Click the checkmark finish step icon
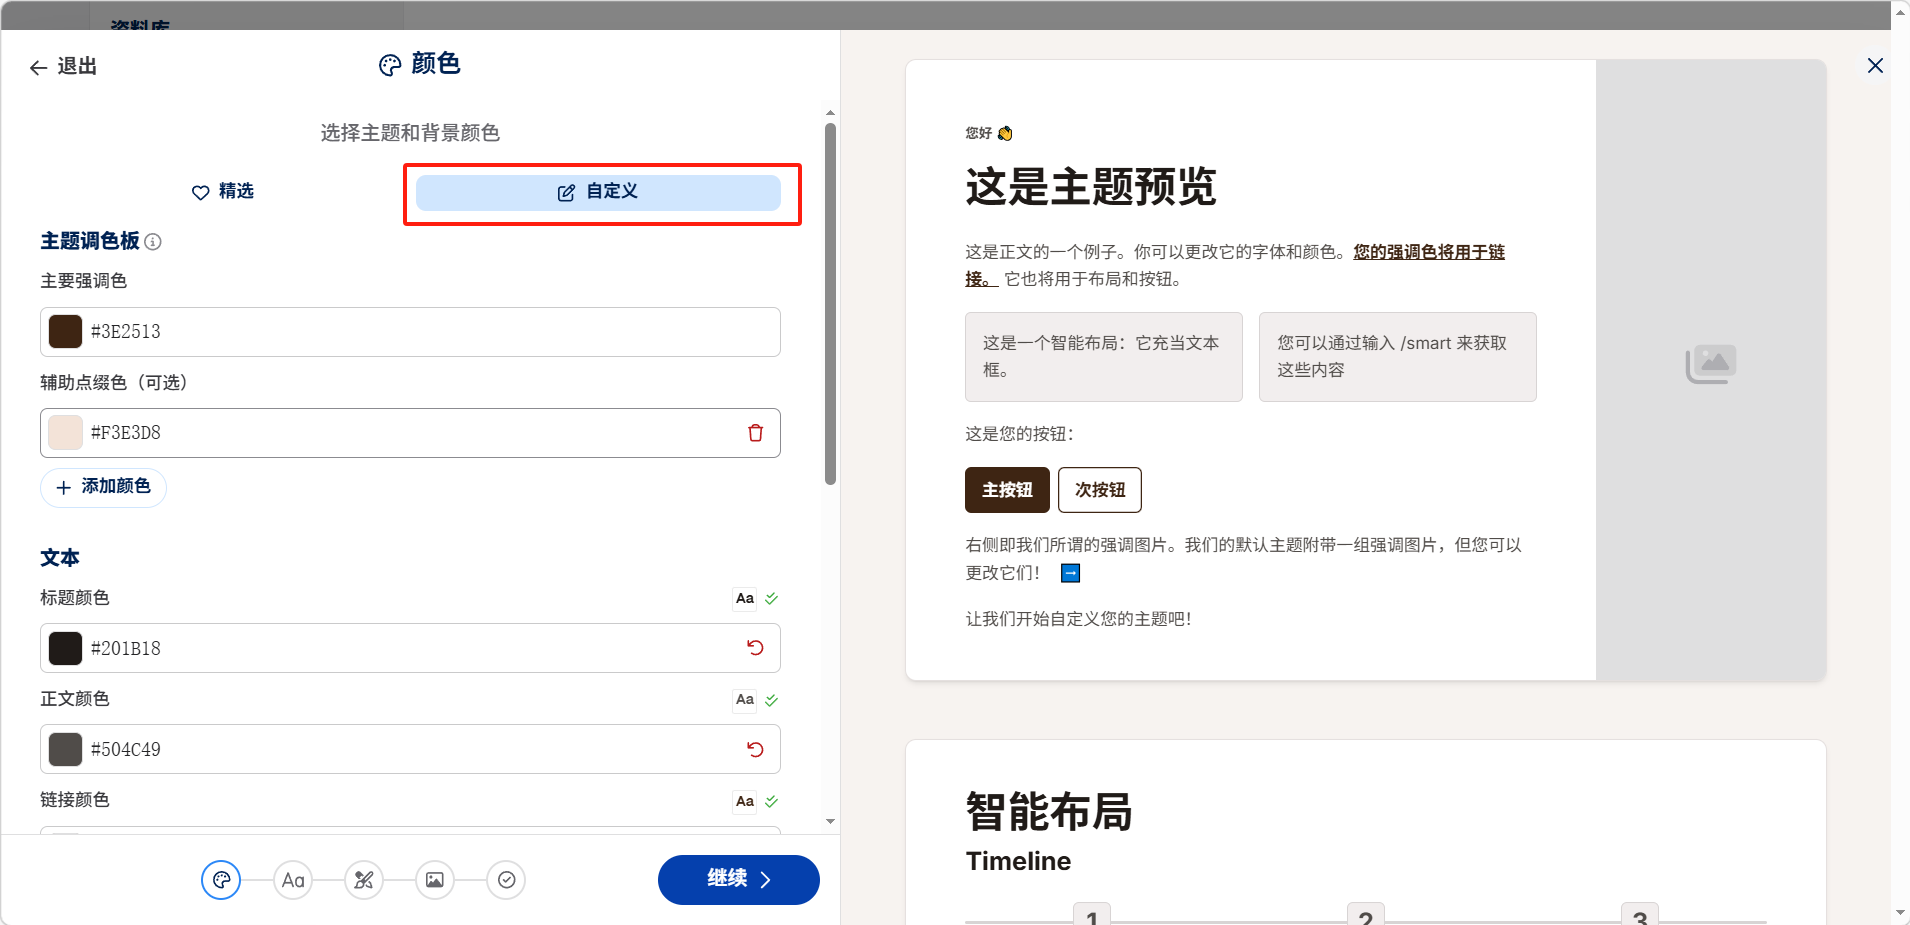 (x=507, y=880)
